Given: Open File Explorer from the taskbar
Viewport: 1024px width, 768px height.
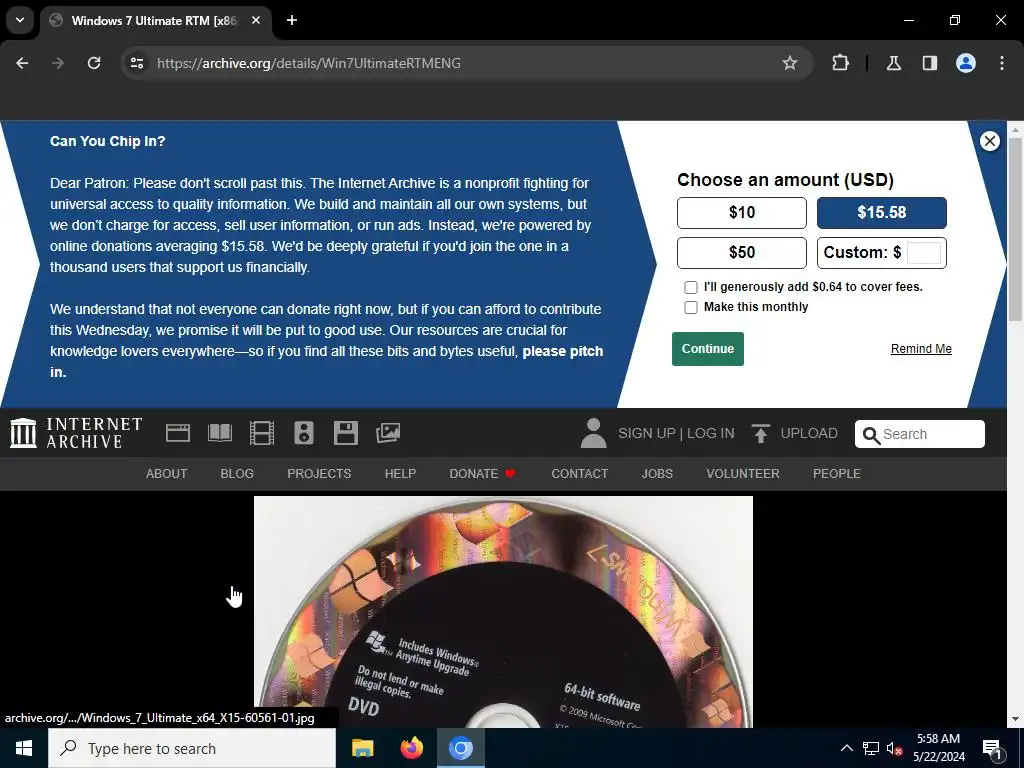Looking at the screenshot, I should [x=362, y=748].
